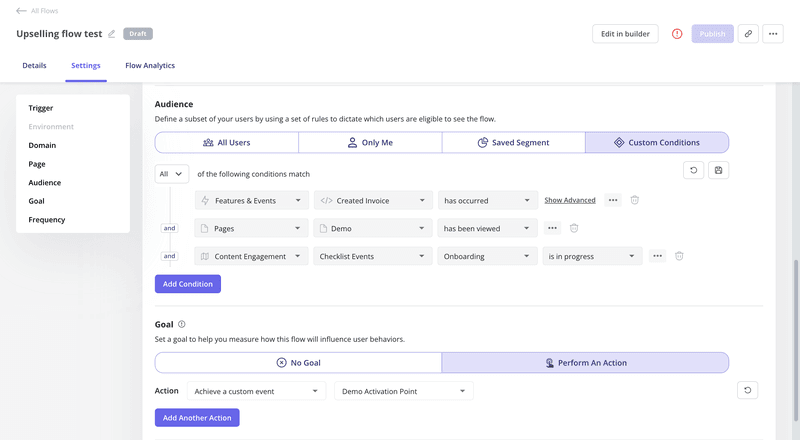Click the back arrow to All Flows
This screenshot has height=440, width=800.
pyautogui.click(x=21, y=11)
